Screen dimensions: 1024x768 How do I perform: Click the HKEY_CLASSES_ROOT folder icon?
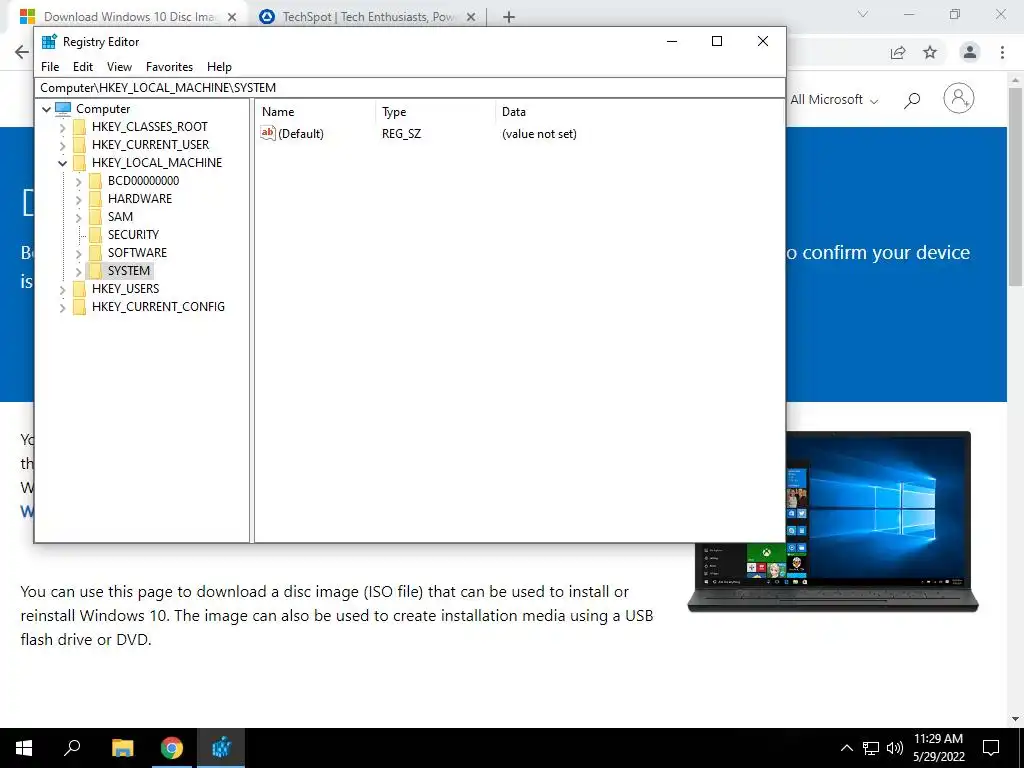tap(79, 127)
